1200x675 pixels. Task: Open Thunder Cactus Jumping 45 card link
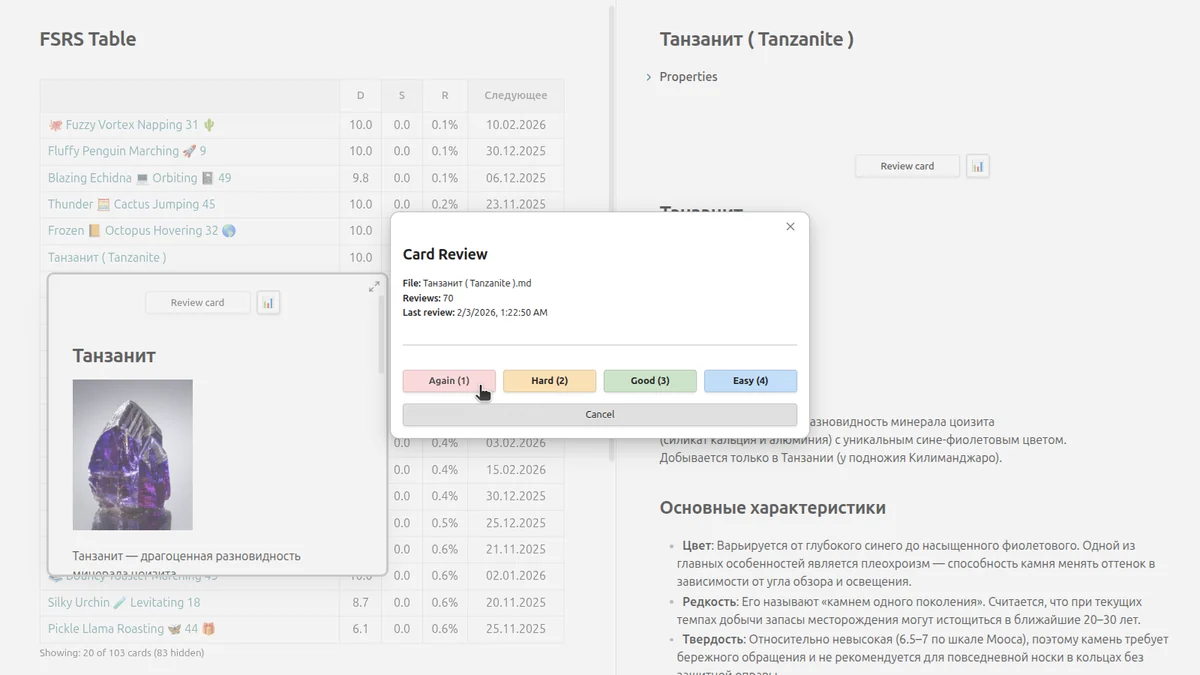click(131, 204)
